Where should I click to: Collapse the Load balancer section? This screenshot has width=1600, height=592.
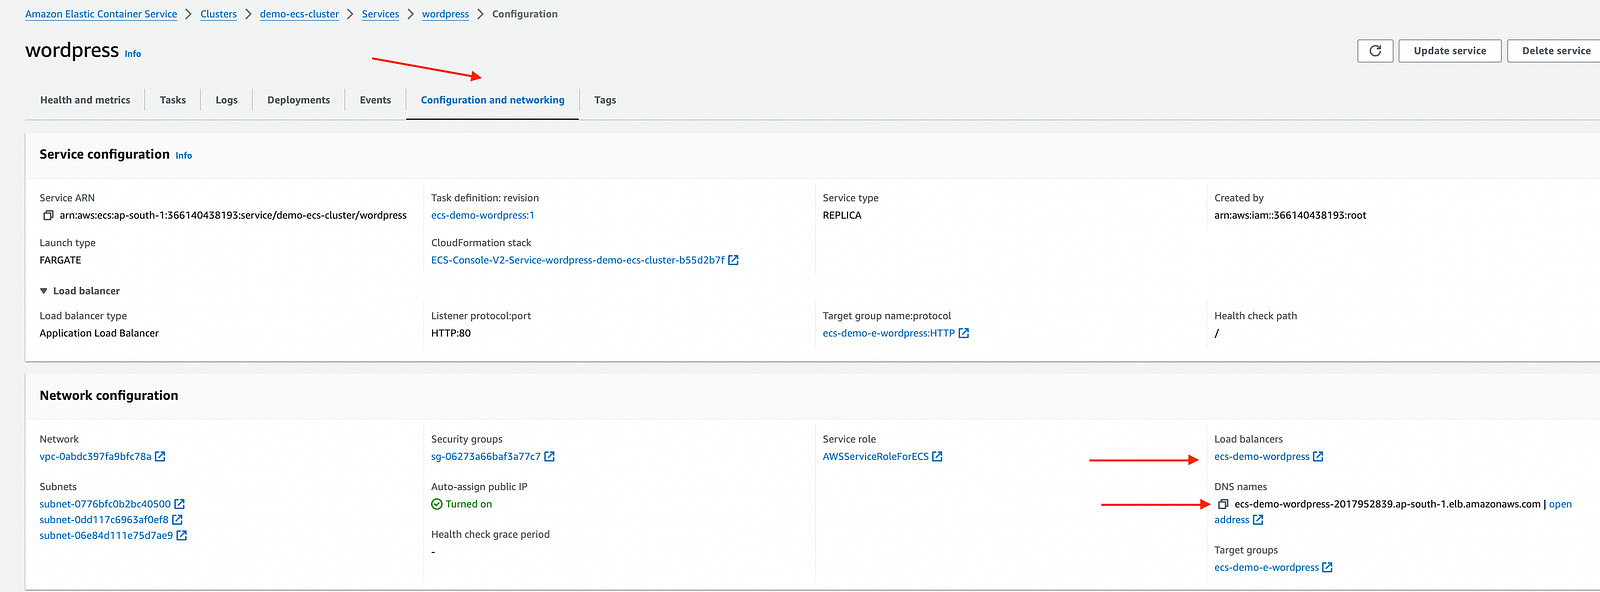pos(43,291)
